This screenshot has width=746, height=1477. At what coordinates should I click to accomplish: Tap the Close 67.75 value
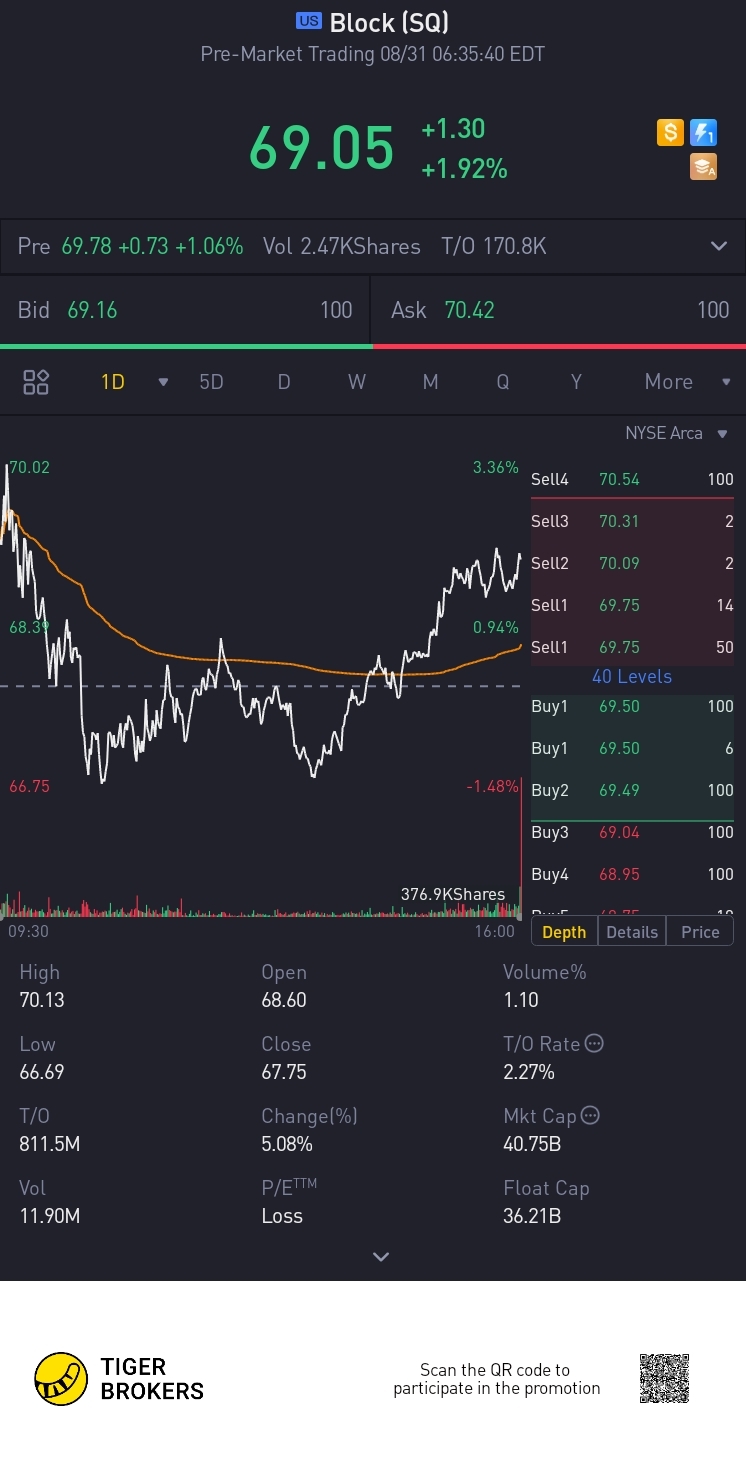284,1072
